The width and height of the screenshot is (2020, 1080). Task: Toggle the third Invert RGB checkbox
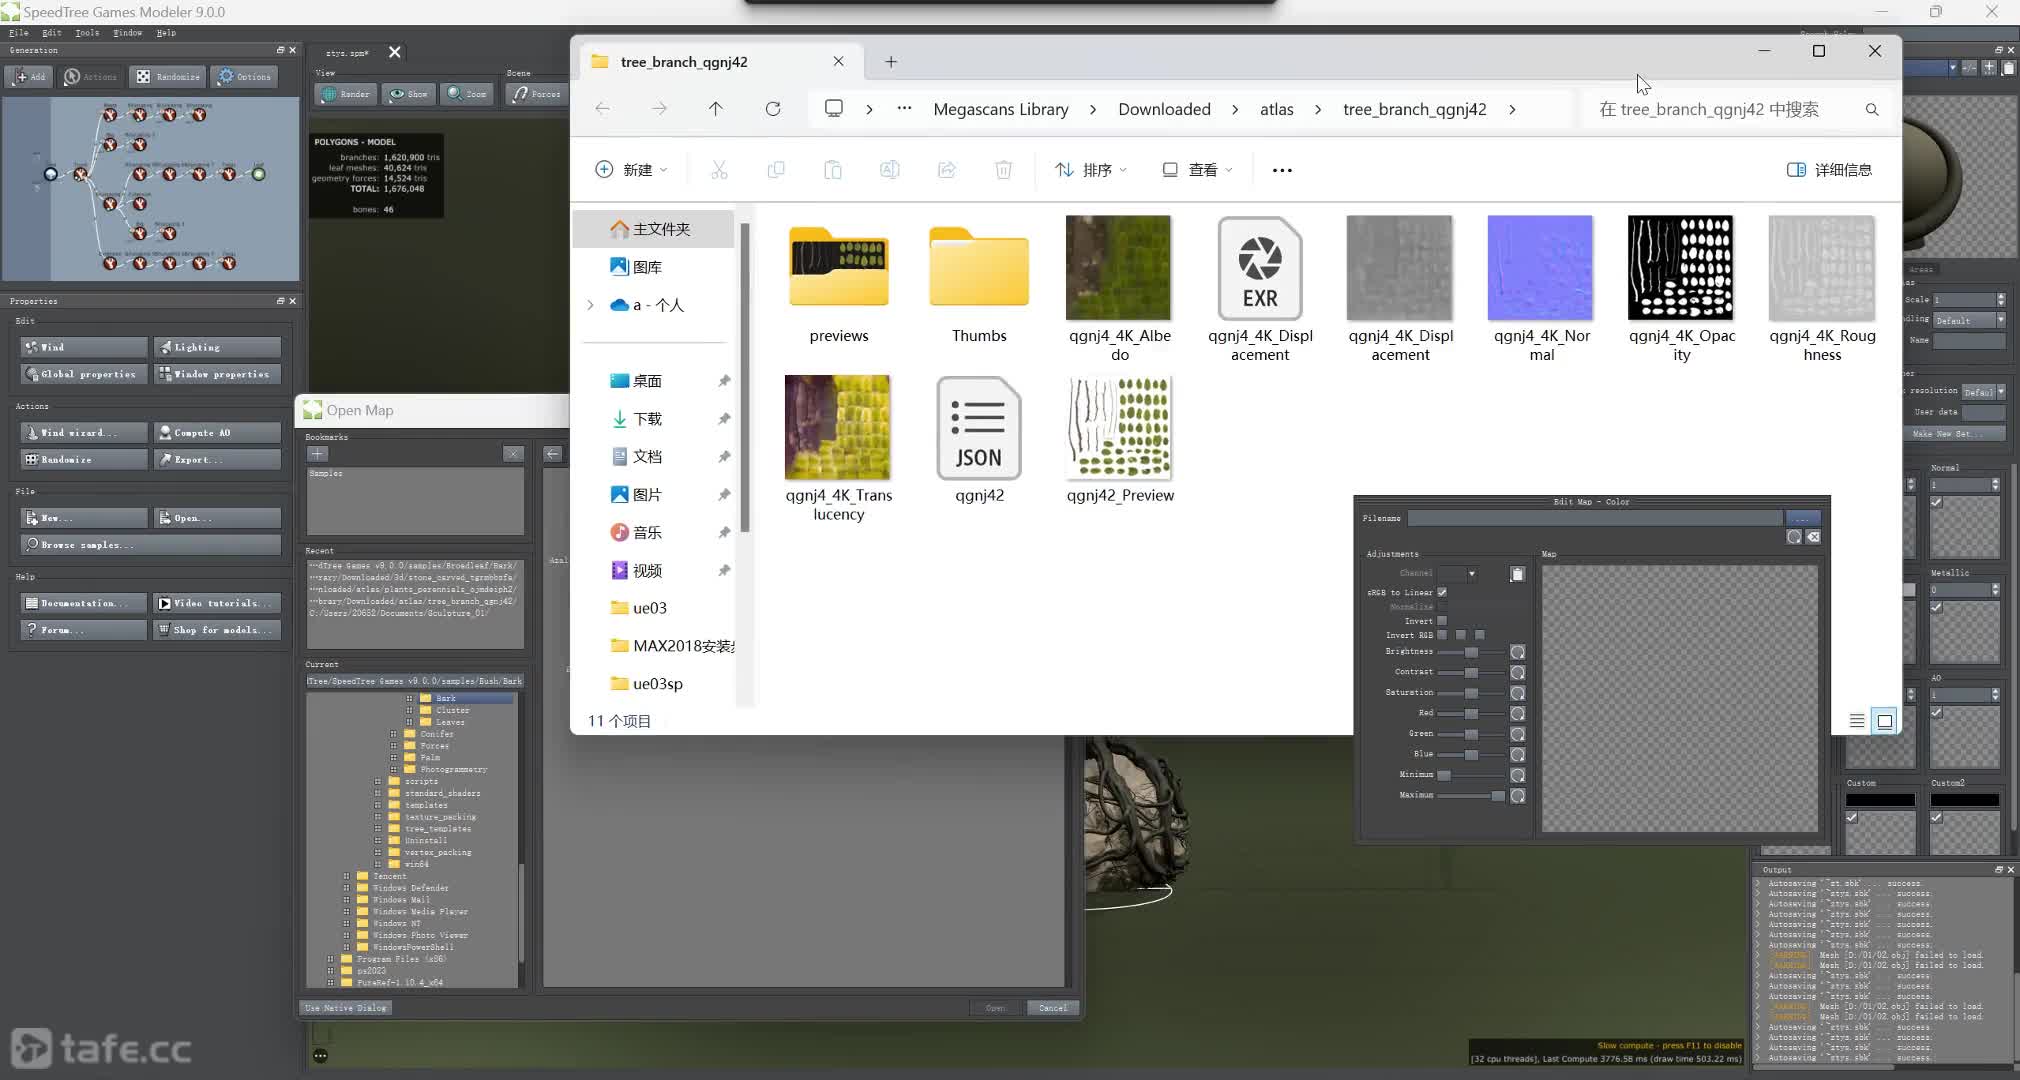1480,635
